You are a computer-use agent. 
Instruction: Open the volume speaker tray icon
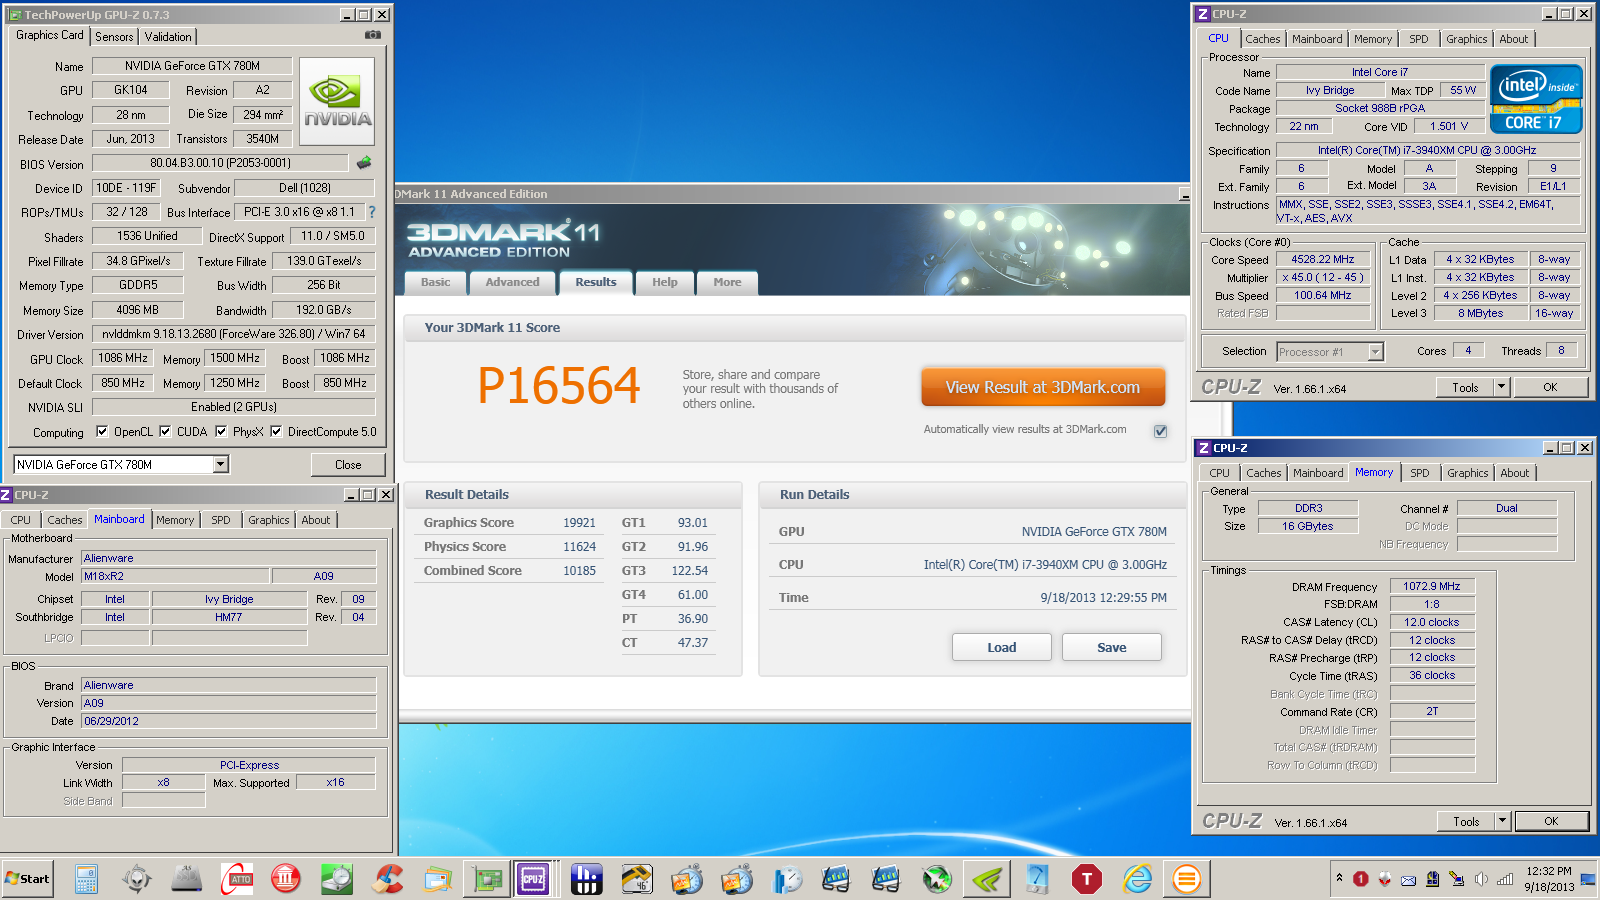click(1481, 879)
